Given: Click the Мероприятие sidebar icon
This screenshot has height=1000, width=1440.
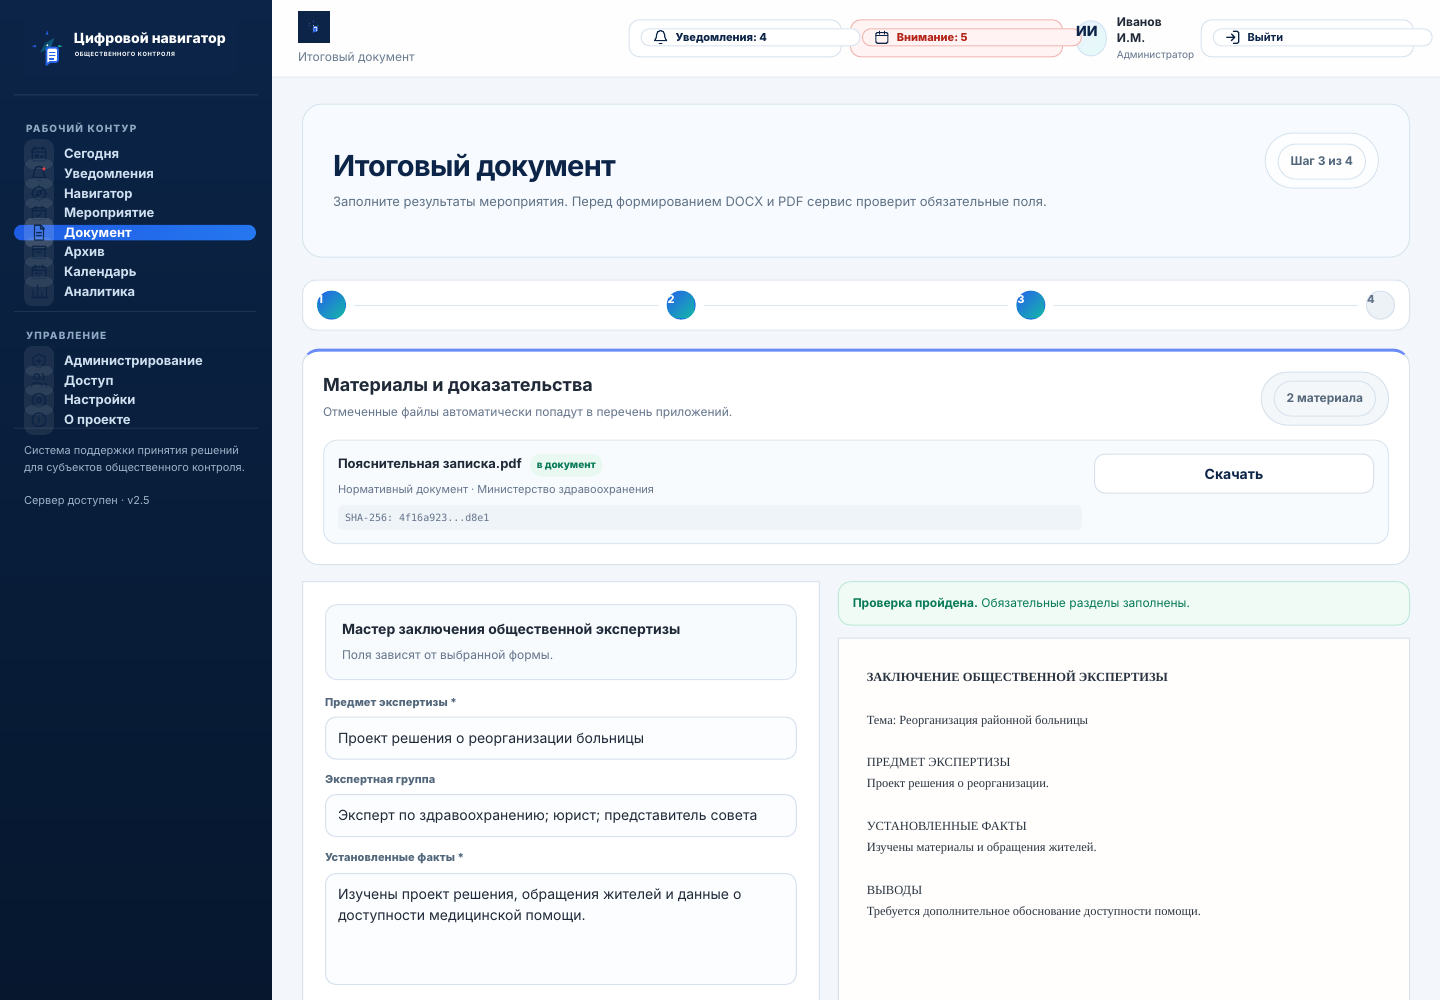Looking at the screenshot, I should point(39,213).
